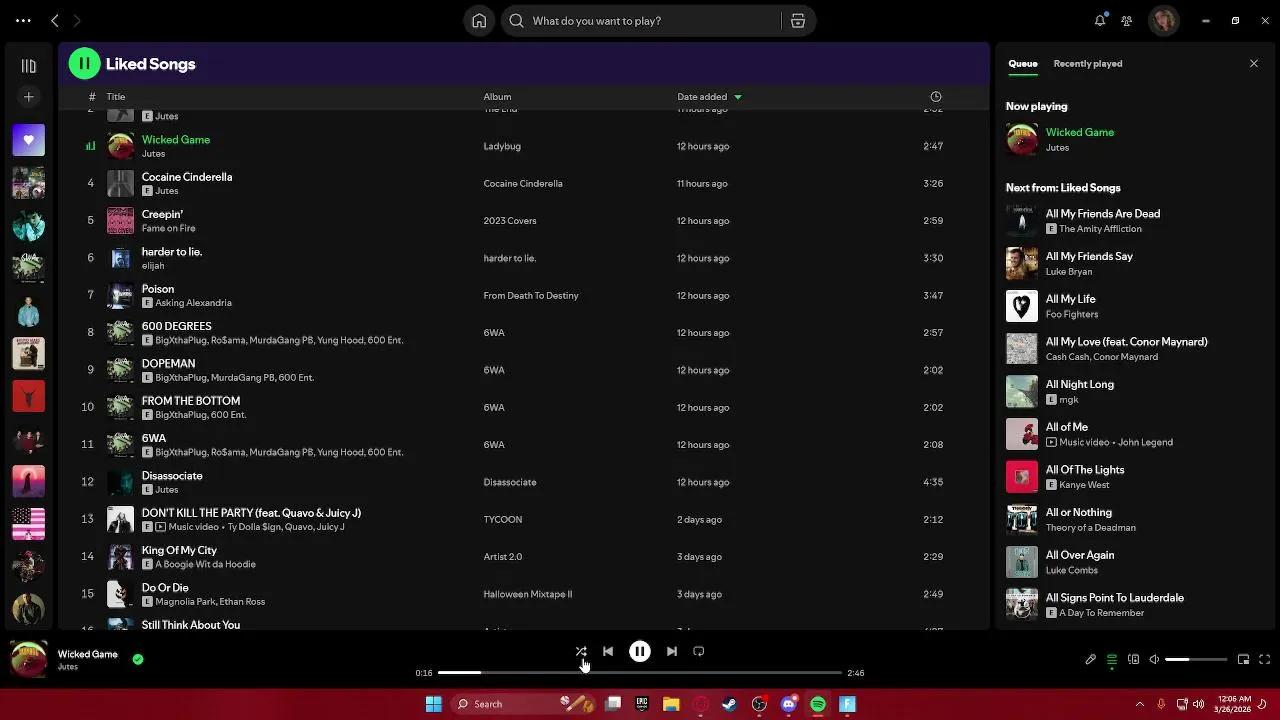Open the fullscreen view icon
Screen dimensions: 1280x720
click(x=1265, y=659)
